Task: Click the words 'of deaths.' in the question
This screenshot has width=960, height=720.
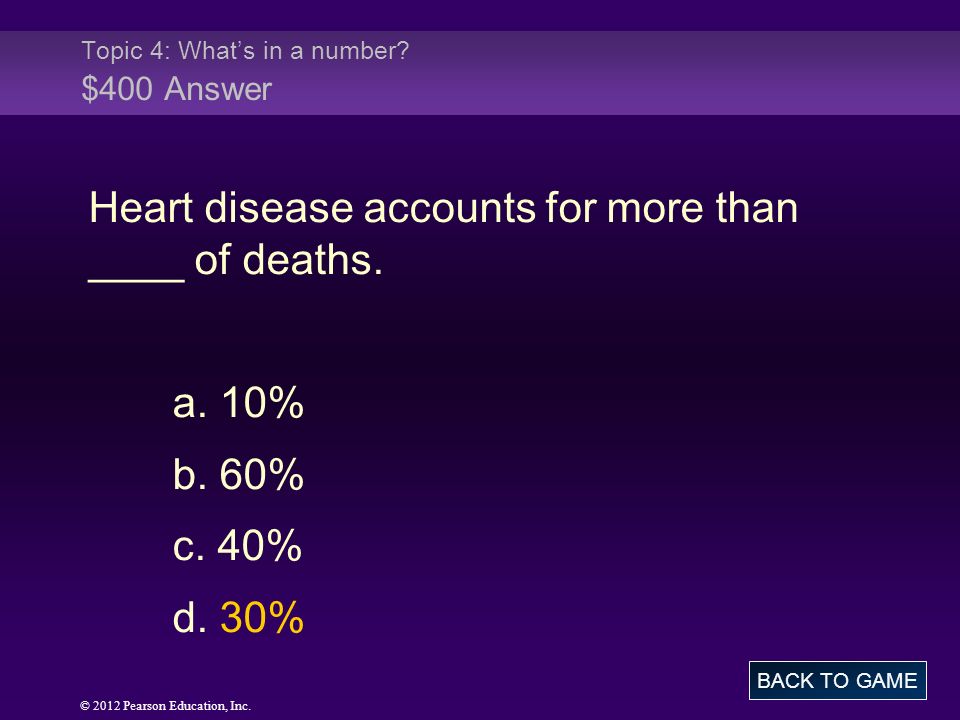Action: 288,260
